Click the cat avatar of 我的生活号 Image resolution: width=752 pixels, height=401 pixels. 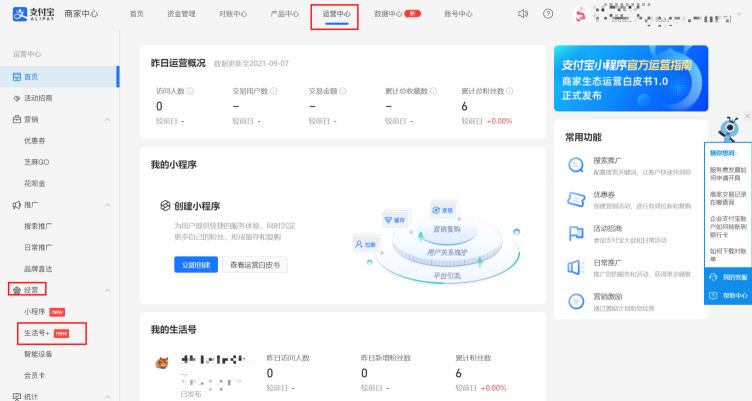point(162,363)
